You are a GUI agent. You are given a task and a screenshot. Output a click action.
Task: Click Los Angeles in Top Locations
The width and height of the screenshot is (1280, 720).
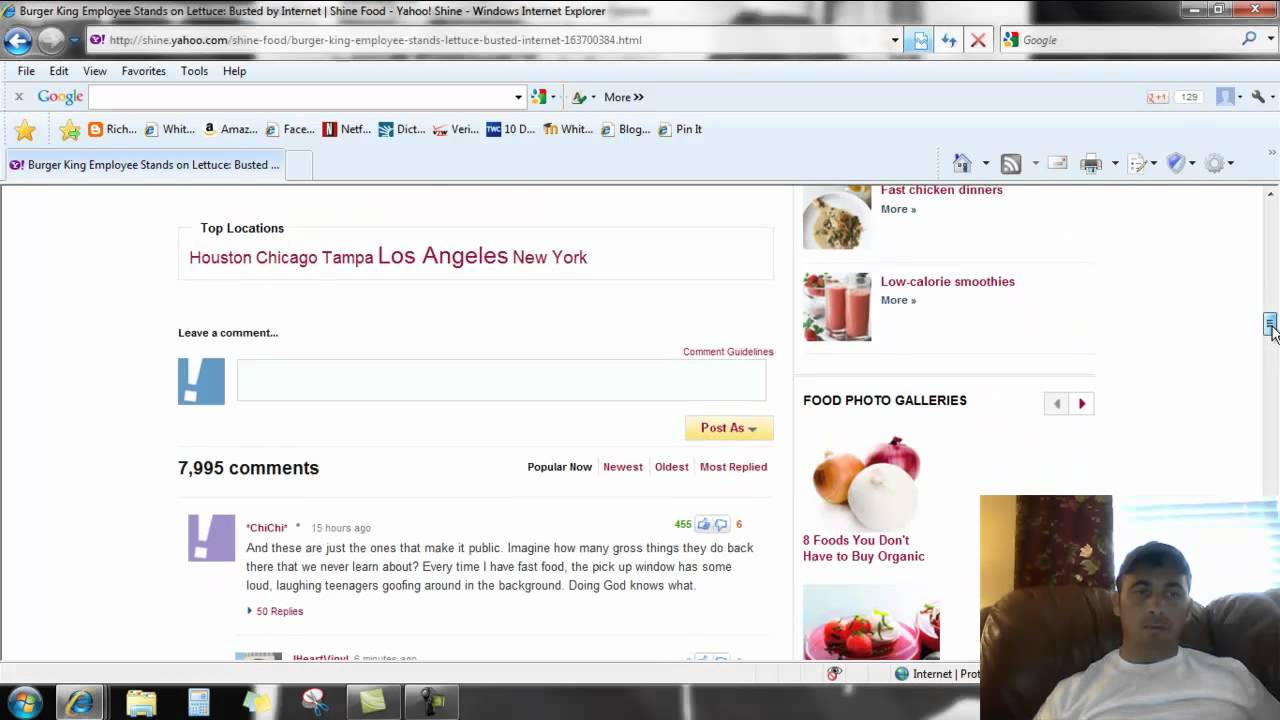443,255
